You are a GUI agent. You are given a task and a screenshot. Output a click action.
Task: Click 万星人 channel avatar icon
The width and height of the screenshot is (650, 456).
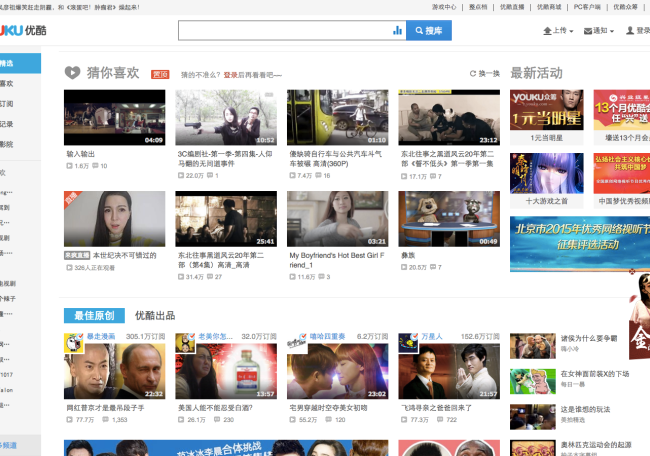[x=407, y=343]
